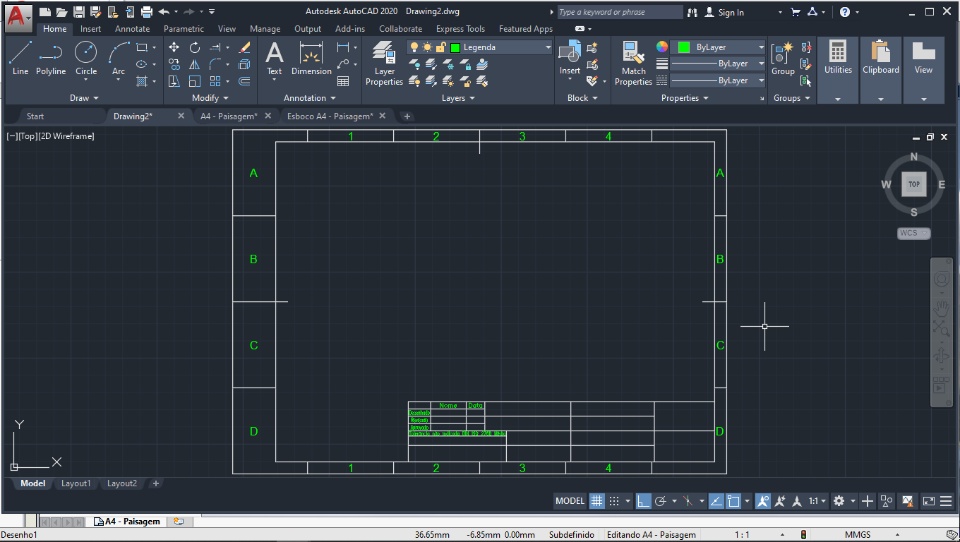Click the Help question mark icon
The image size is (960, 542).
click(x=844, y=12)
